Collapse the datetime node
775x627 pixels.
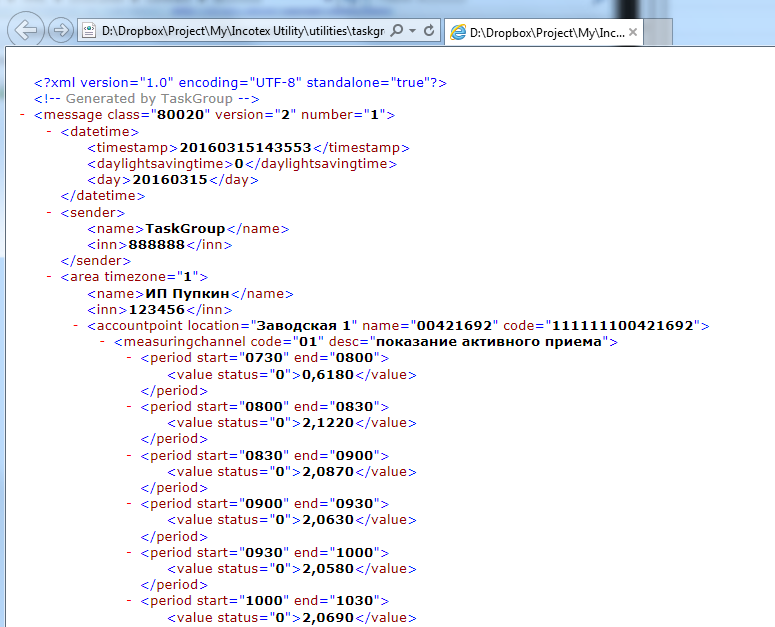(49, 131)
